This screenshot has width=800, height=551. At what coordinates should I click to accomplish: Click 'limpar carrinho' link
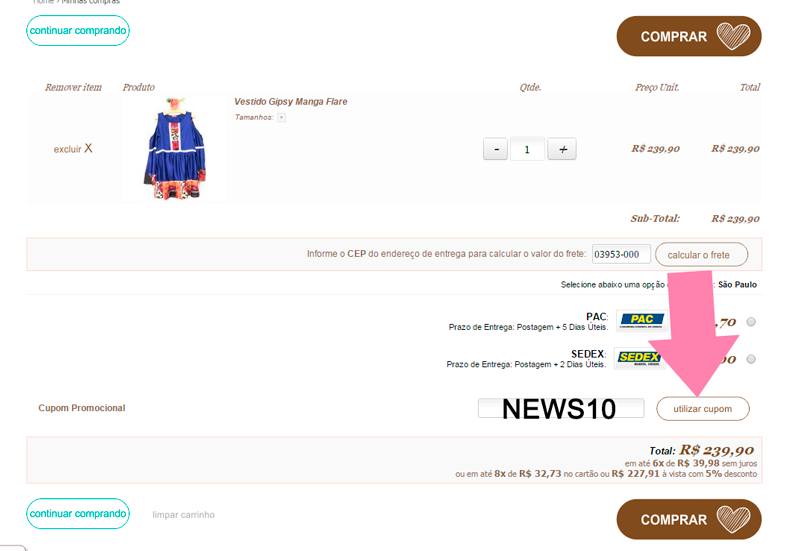(183, 515)
